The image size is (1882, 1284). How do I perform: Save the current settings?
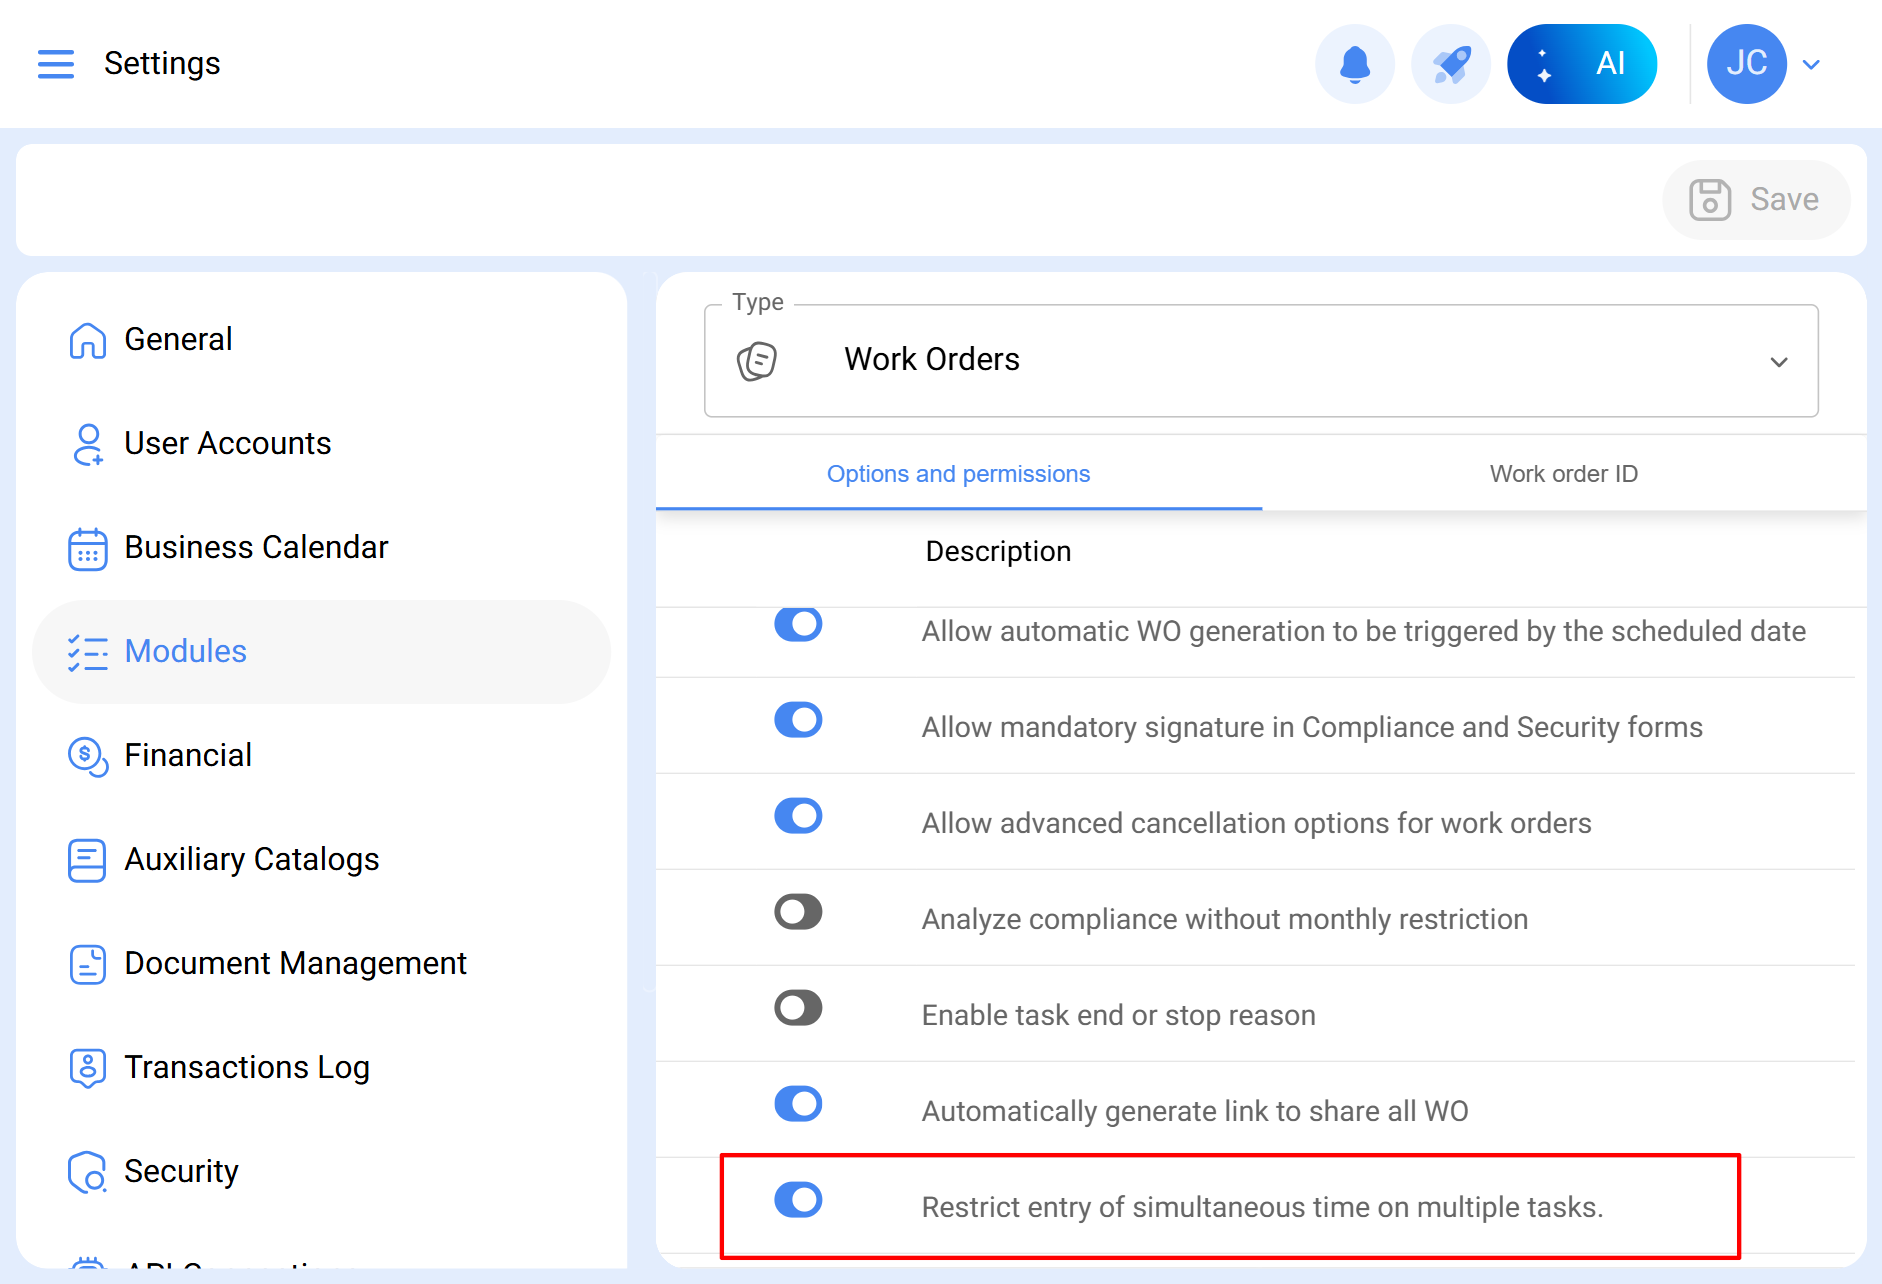tap(1756, 199)
